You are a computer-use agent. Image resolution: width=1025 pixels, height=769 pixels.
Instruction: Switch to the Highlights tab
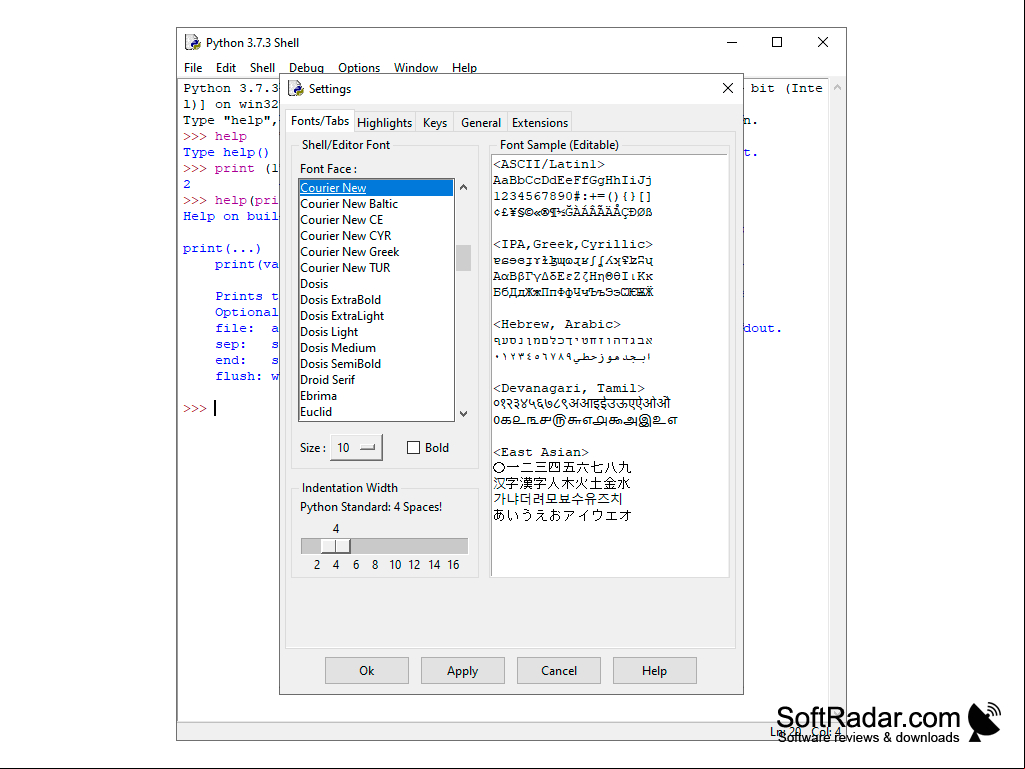(384, 122)
